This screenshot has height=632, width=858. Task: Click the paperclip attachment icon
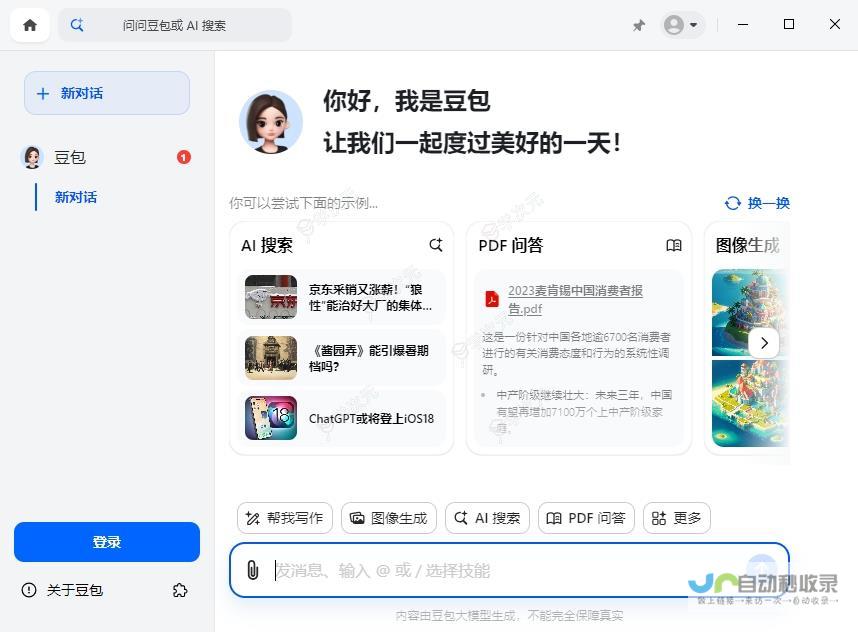pos(252,570)
